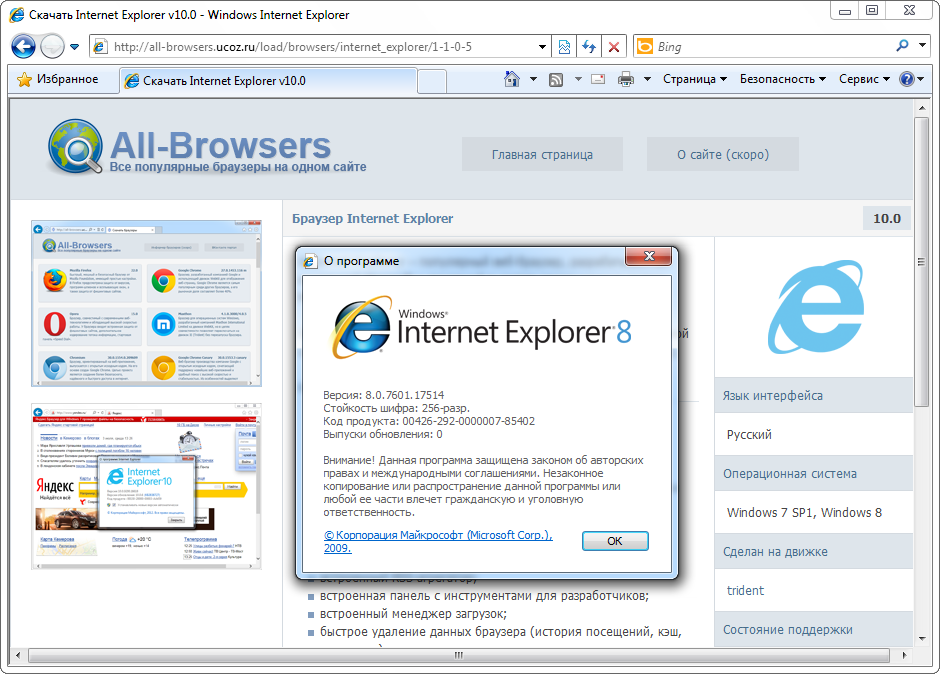Expand the address bar history dropdown
This screenshot has width=940, height=674.
542,47
